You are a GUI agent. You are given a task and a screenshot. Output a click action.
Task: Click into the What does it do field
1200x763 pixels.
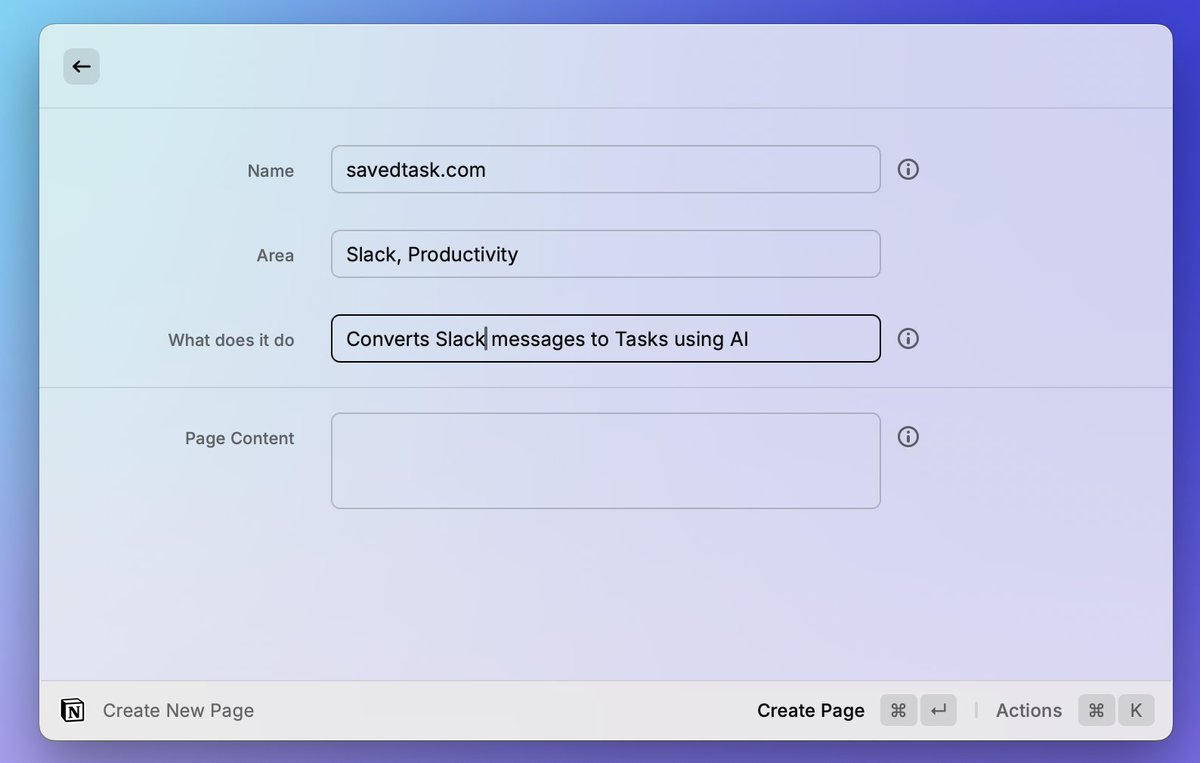[x=606, y=338]
